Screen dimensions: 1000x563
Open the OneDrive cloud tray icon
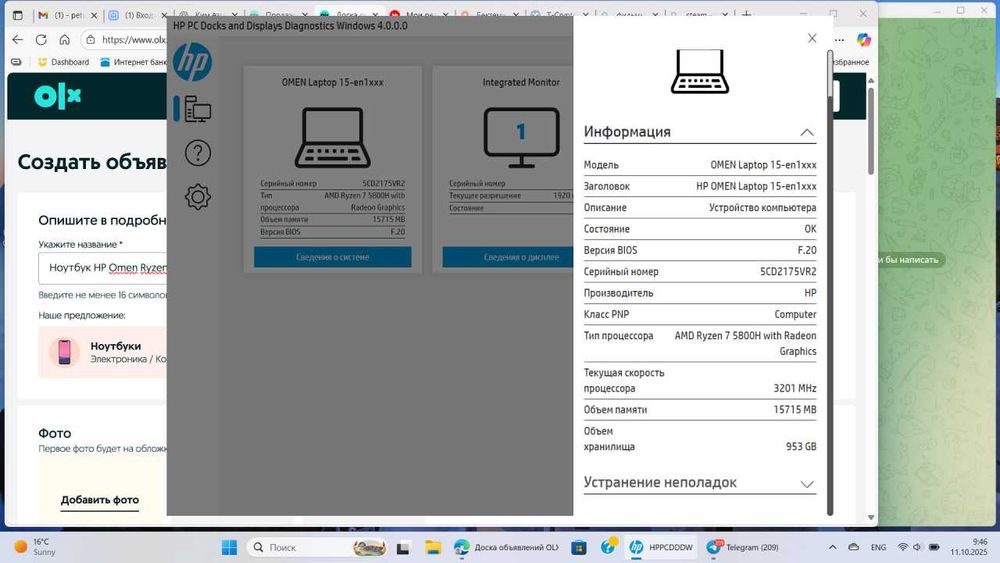click(x=853, y=547)
